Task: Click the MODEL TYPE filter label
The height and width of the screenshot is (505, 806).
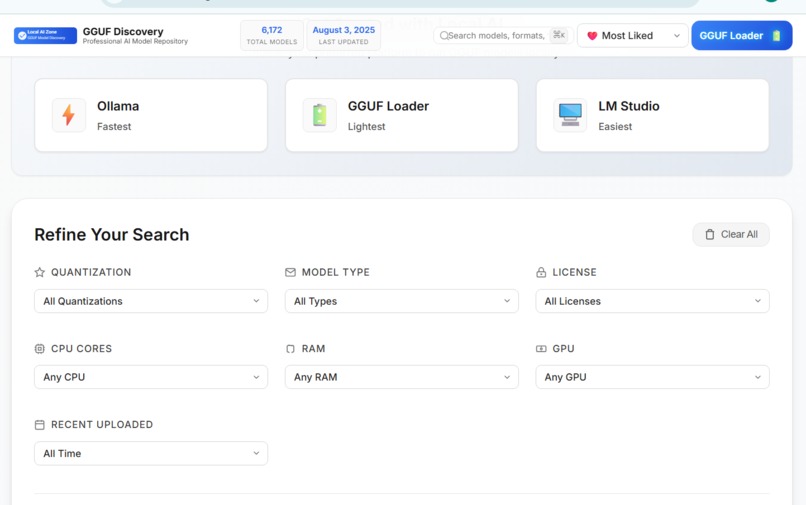Action: [336, 273]
